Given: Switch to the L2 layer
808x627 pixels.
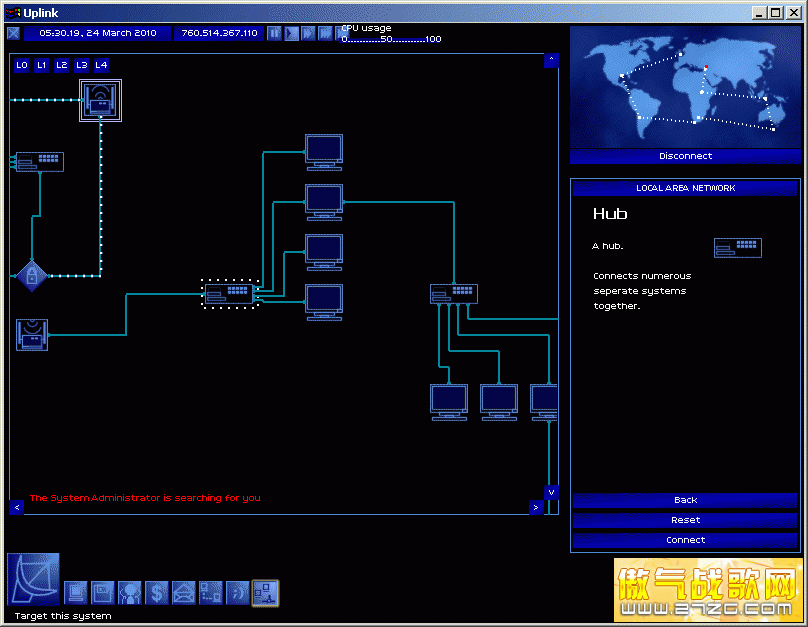Looking at the screenshot, I should [x=62, y=65].
